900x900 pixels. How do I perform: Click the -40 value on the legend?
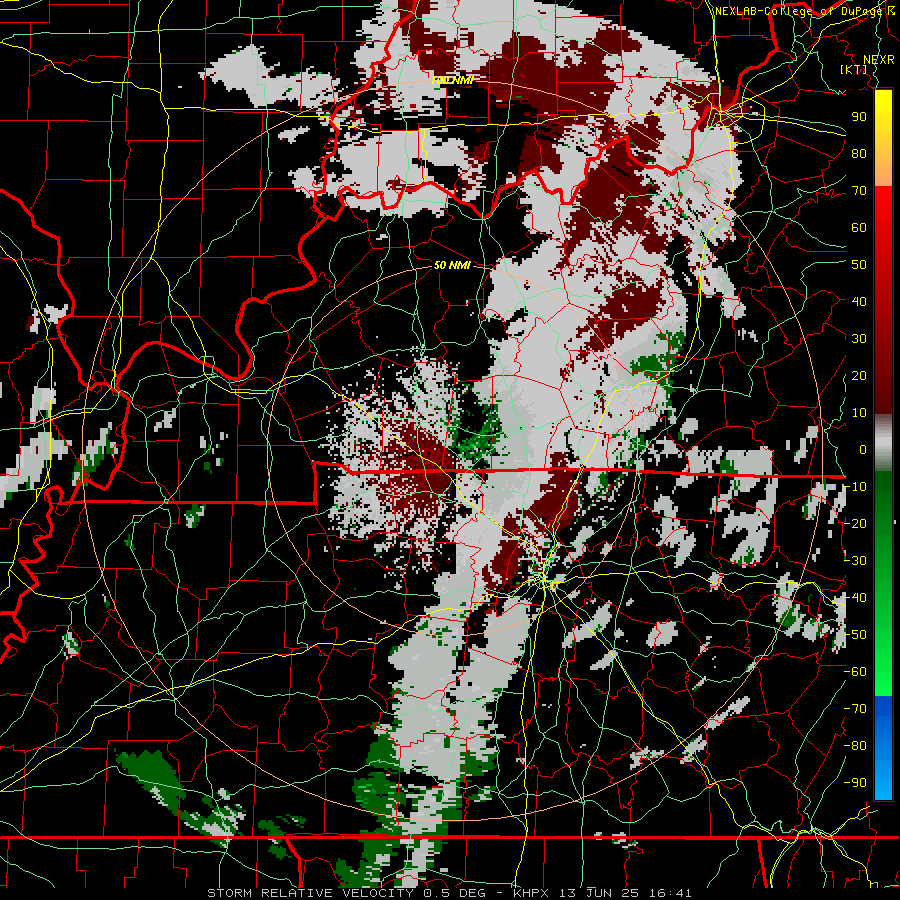click(x=855, y=598)
